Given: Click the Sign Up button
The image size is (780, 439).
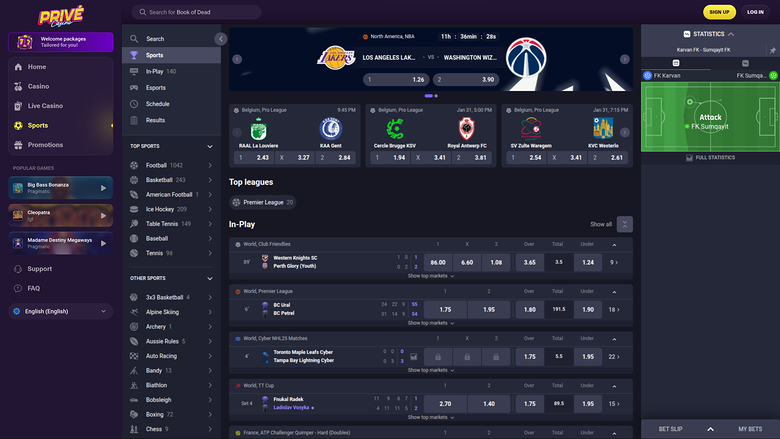Looking at the screenshot, I should [717, 12].
